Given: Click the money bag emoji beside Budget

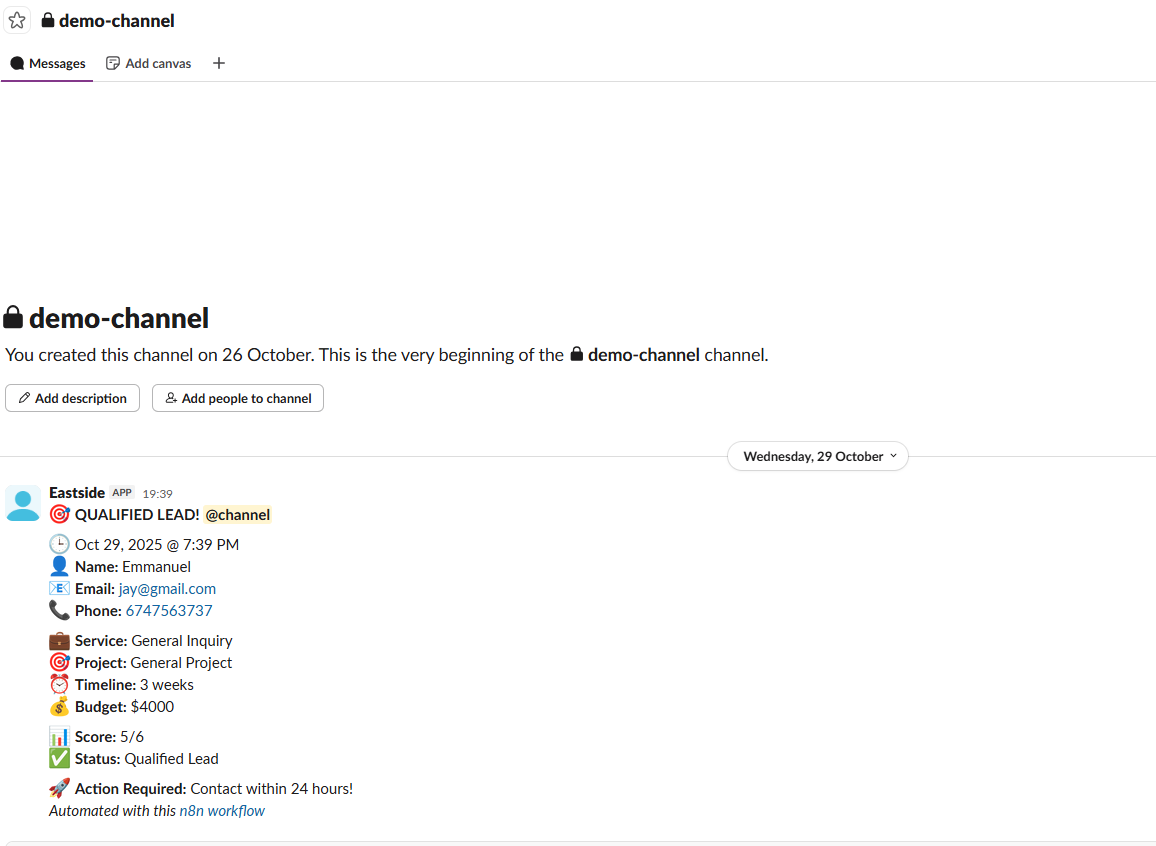Looking at the screenshot, I should click(59, 707).
